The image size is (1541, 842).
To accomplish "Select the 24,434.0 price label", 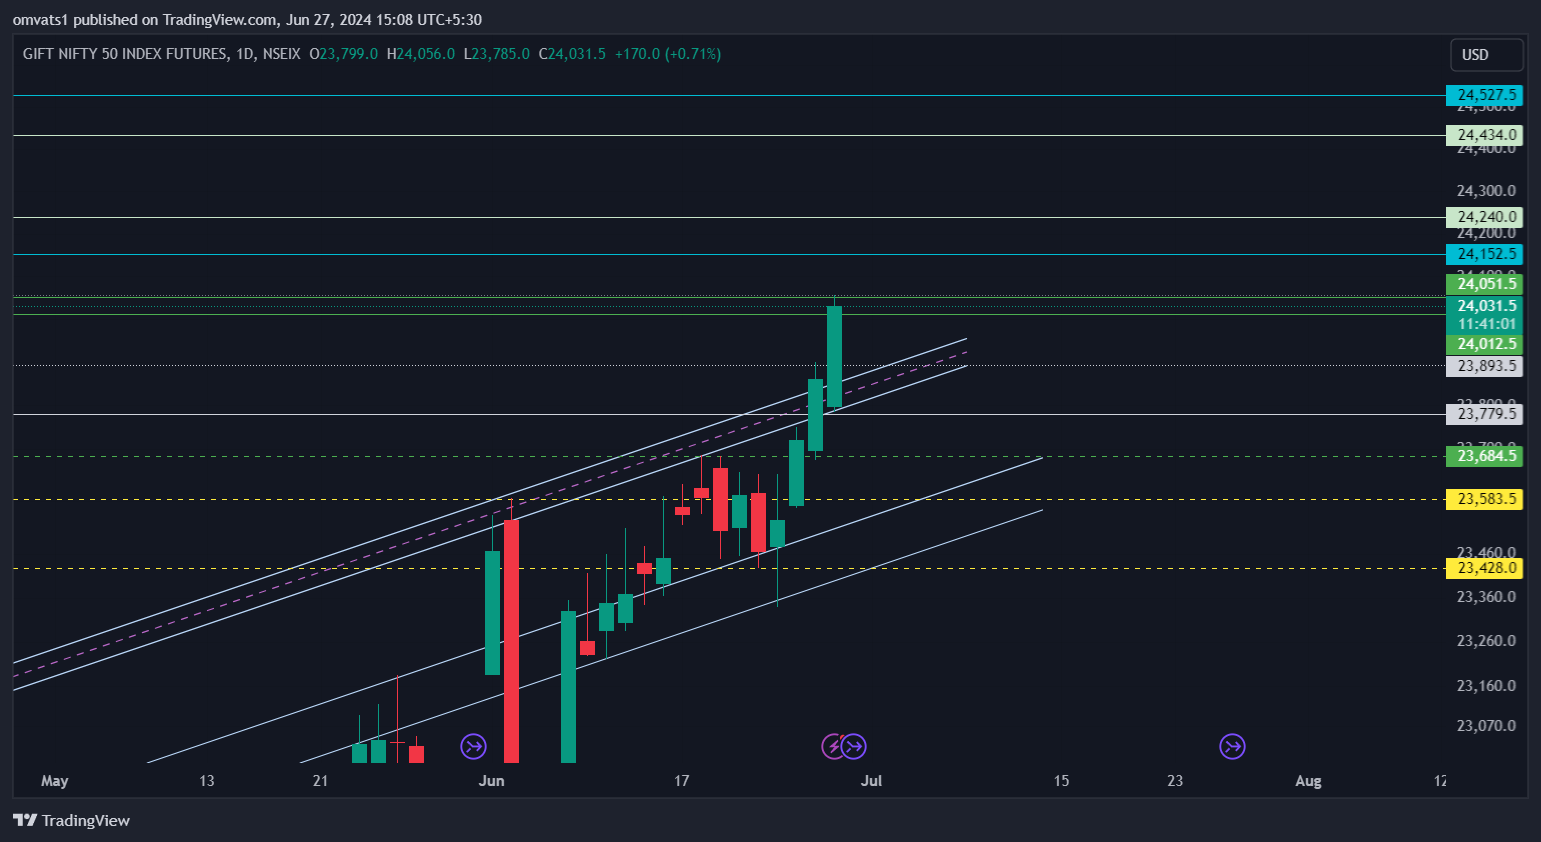I will [1485, 135].
